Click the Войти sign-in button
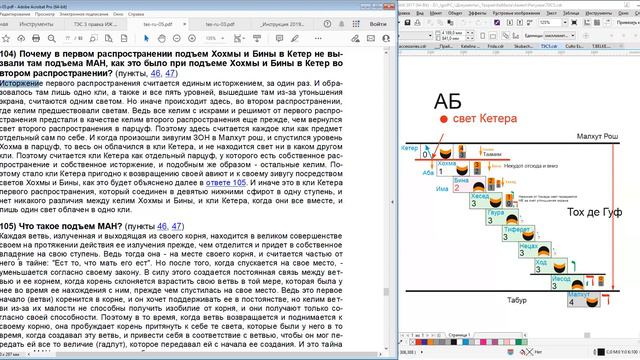640x360 pixels. click(378, 24)
